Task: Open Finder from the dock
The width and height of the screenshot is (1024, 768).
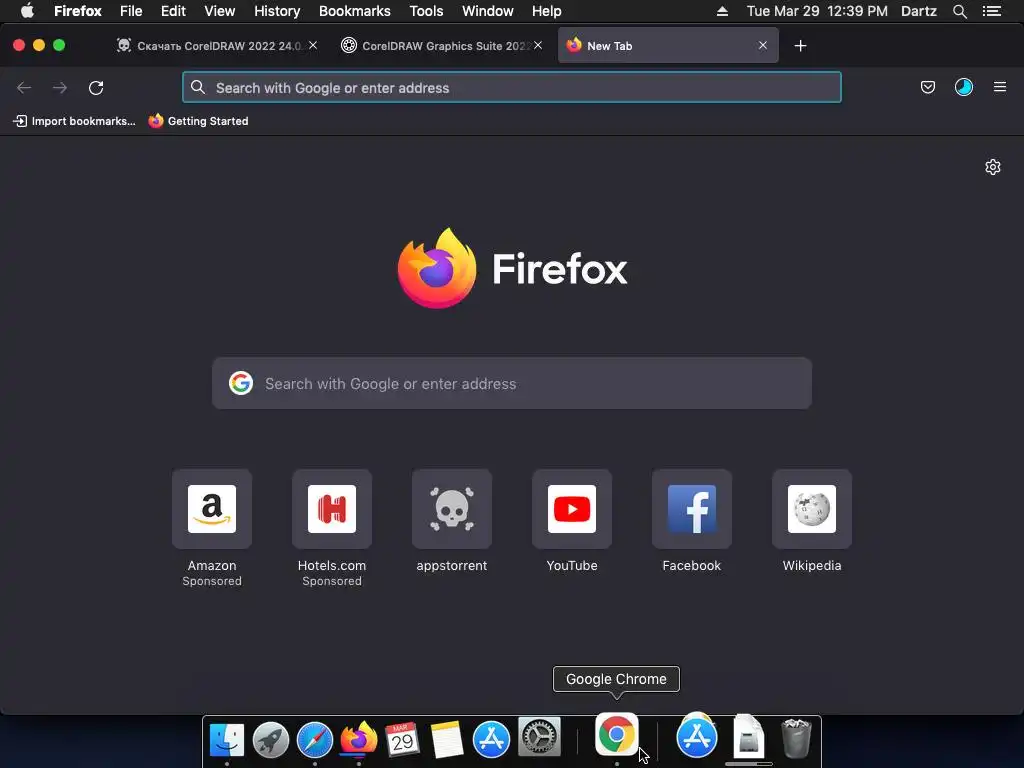Action: [x=227, y=739]
